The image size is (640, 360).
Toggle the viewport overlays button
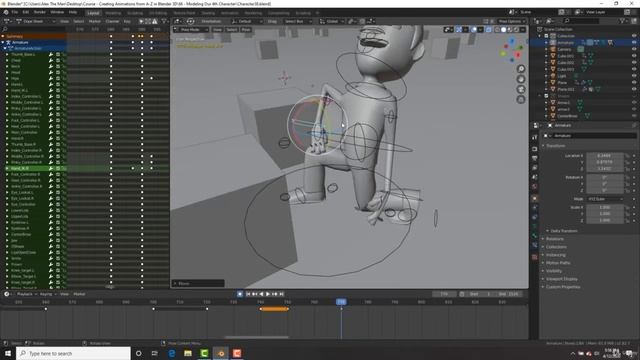473,30
